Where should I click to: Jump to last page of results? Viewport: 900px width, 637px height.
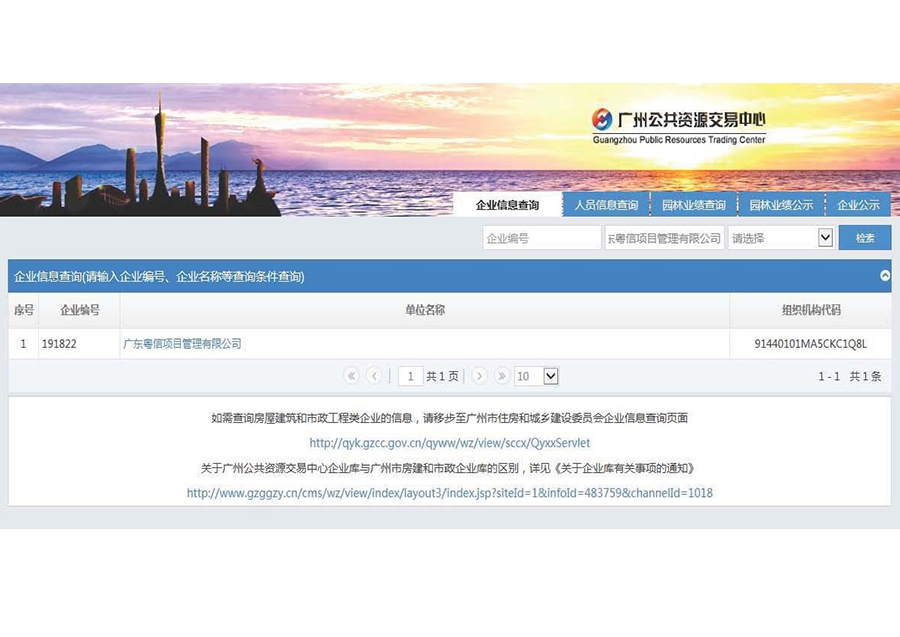(502, 376)
